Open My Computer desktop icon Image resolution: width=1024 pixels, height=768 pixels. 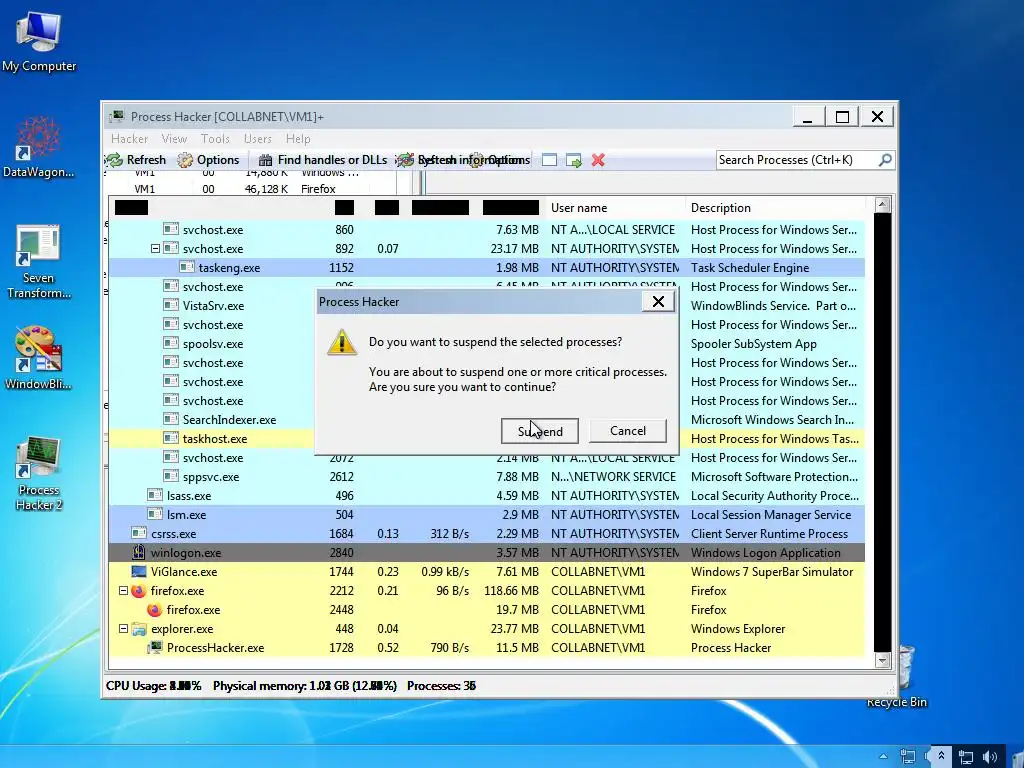coord(39,42)
